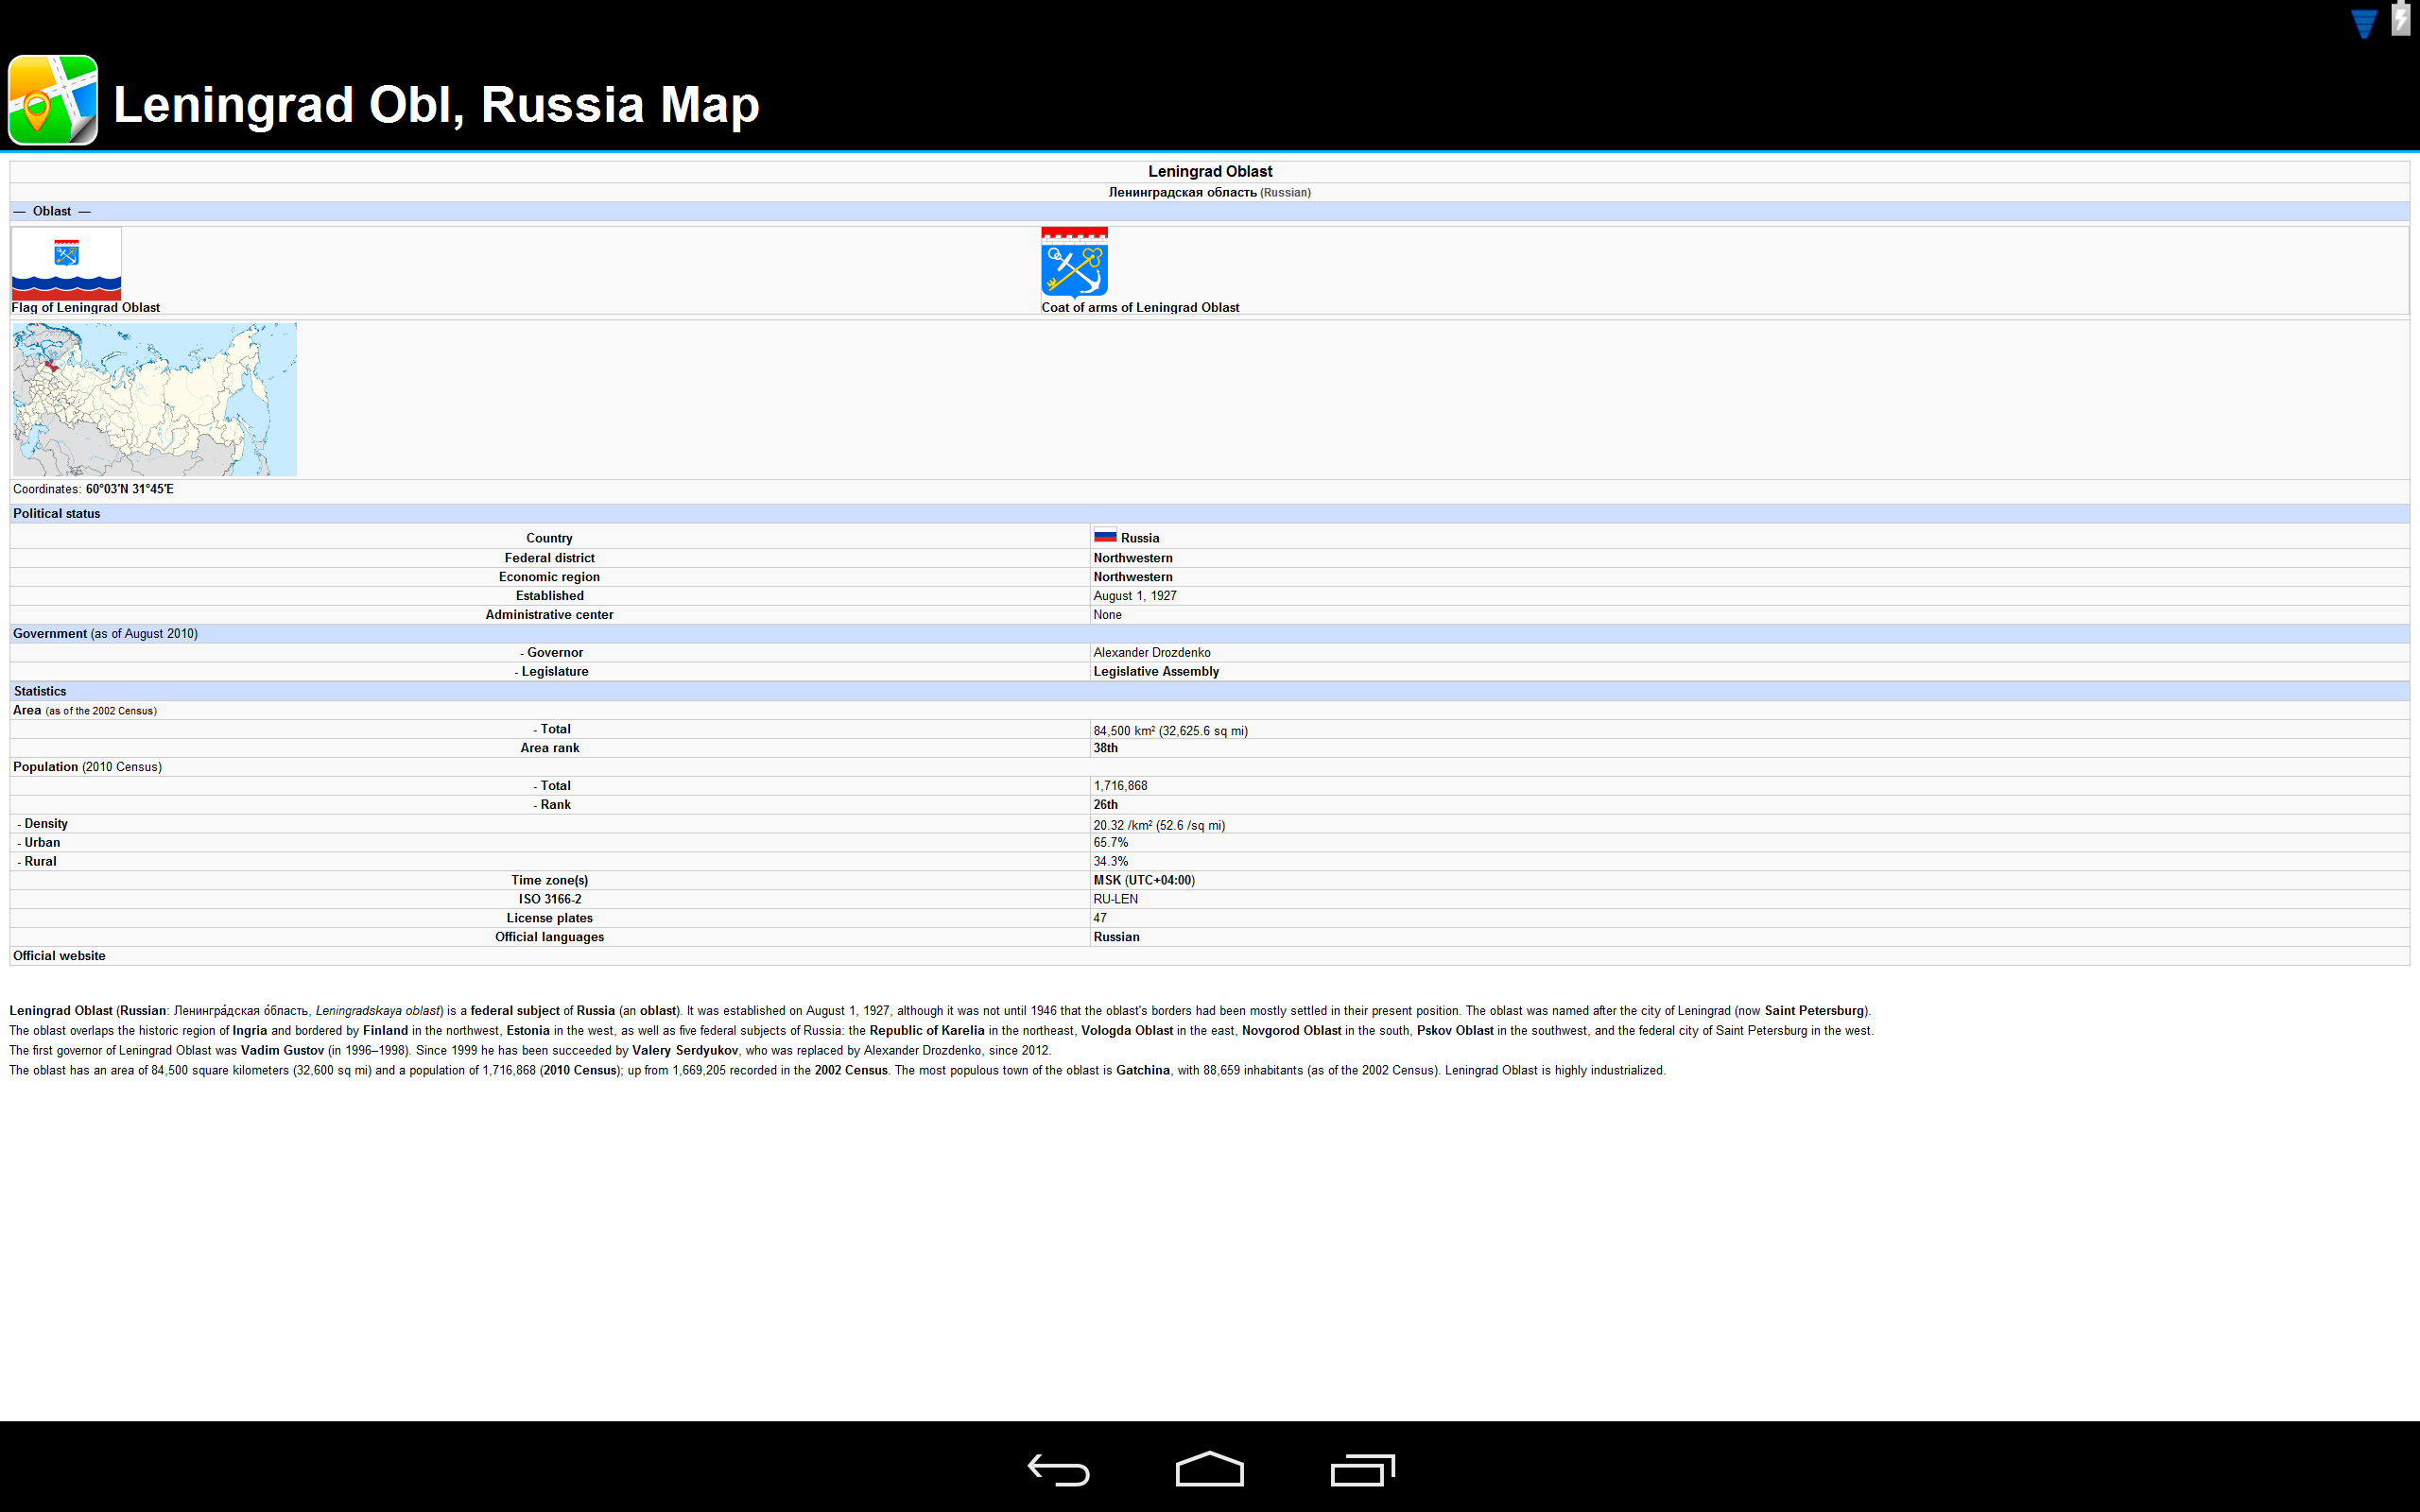Open recent apps with the Recents icon
This screenshot has width=2420, height=1512.
(1362, 1469)
